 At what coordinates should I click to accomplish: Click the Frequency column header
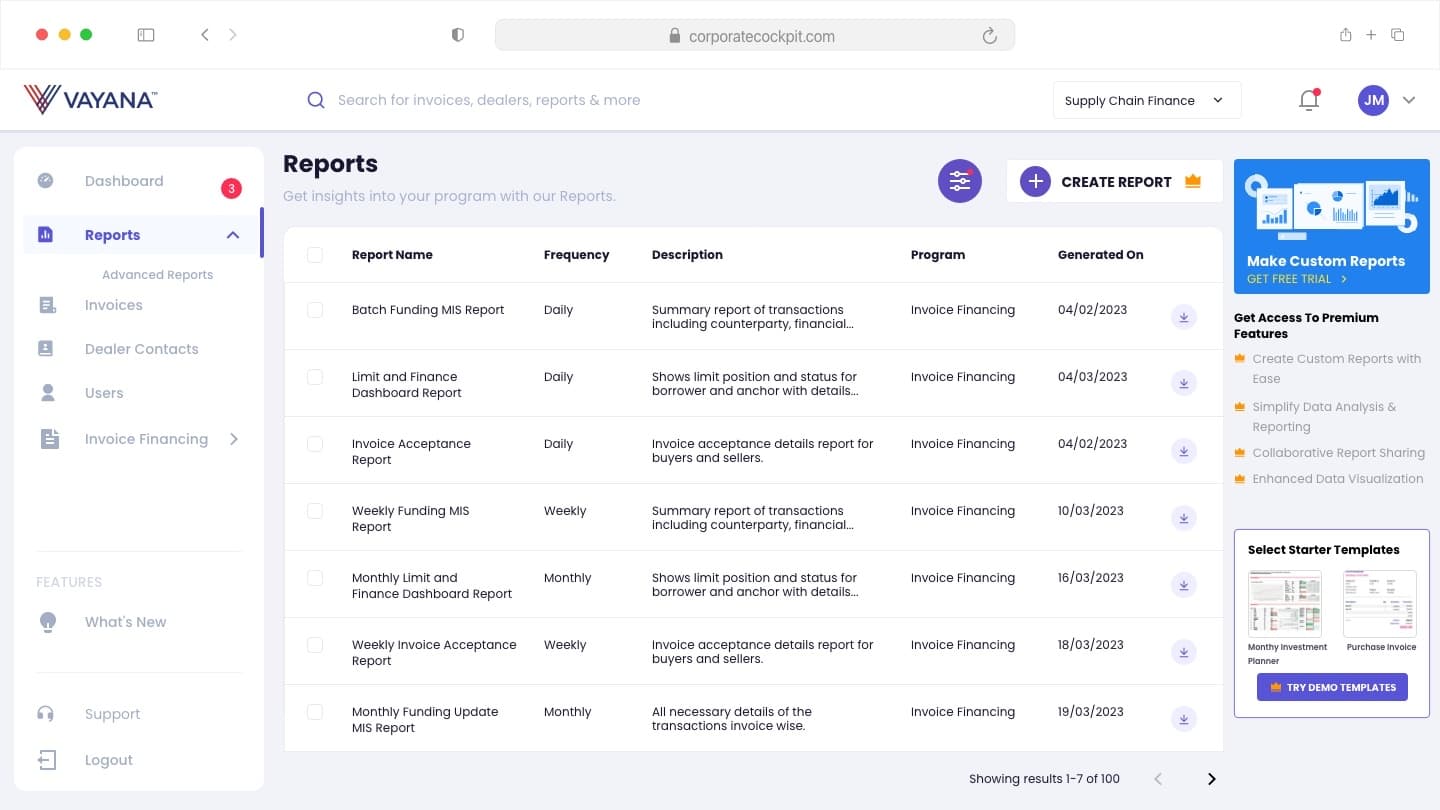click(576, 255)
